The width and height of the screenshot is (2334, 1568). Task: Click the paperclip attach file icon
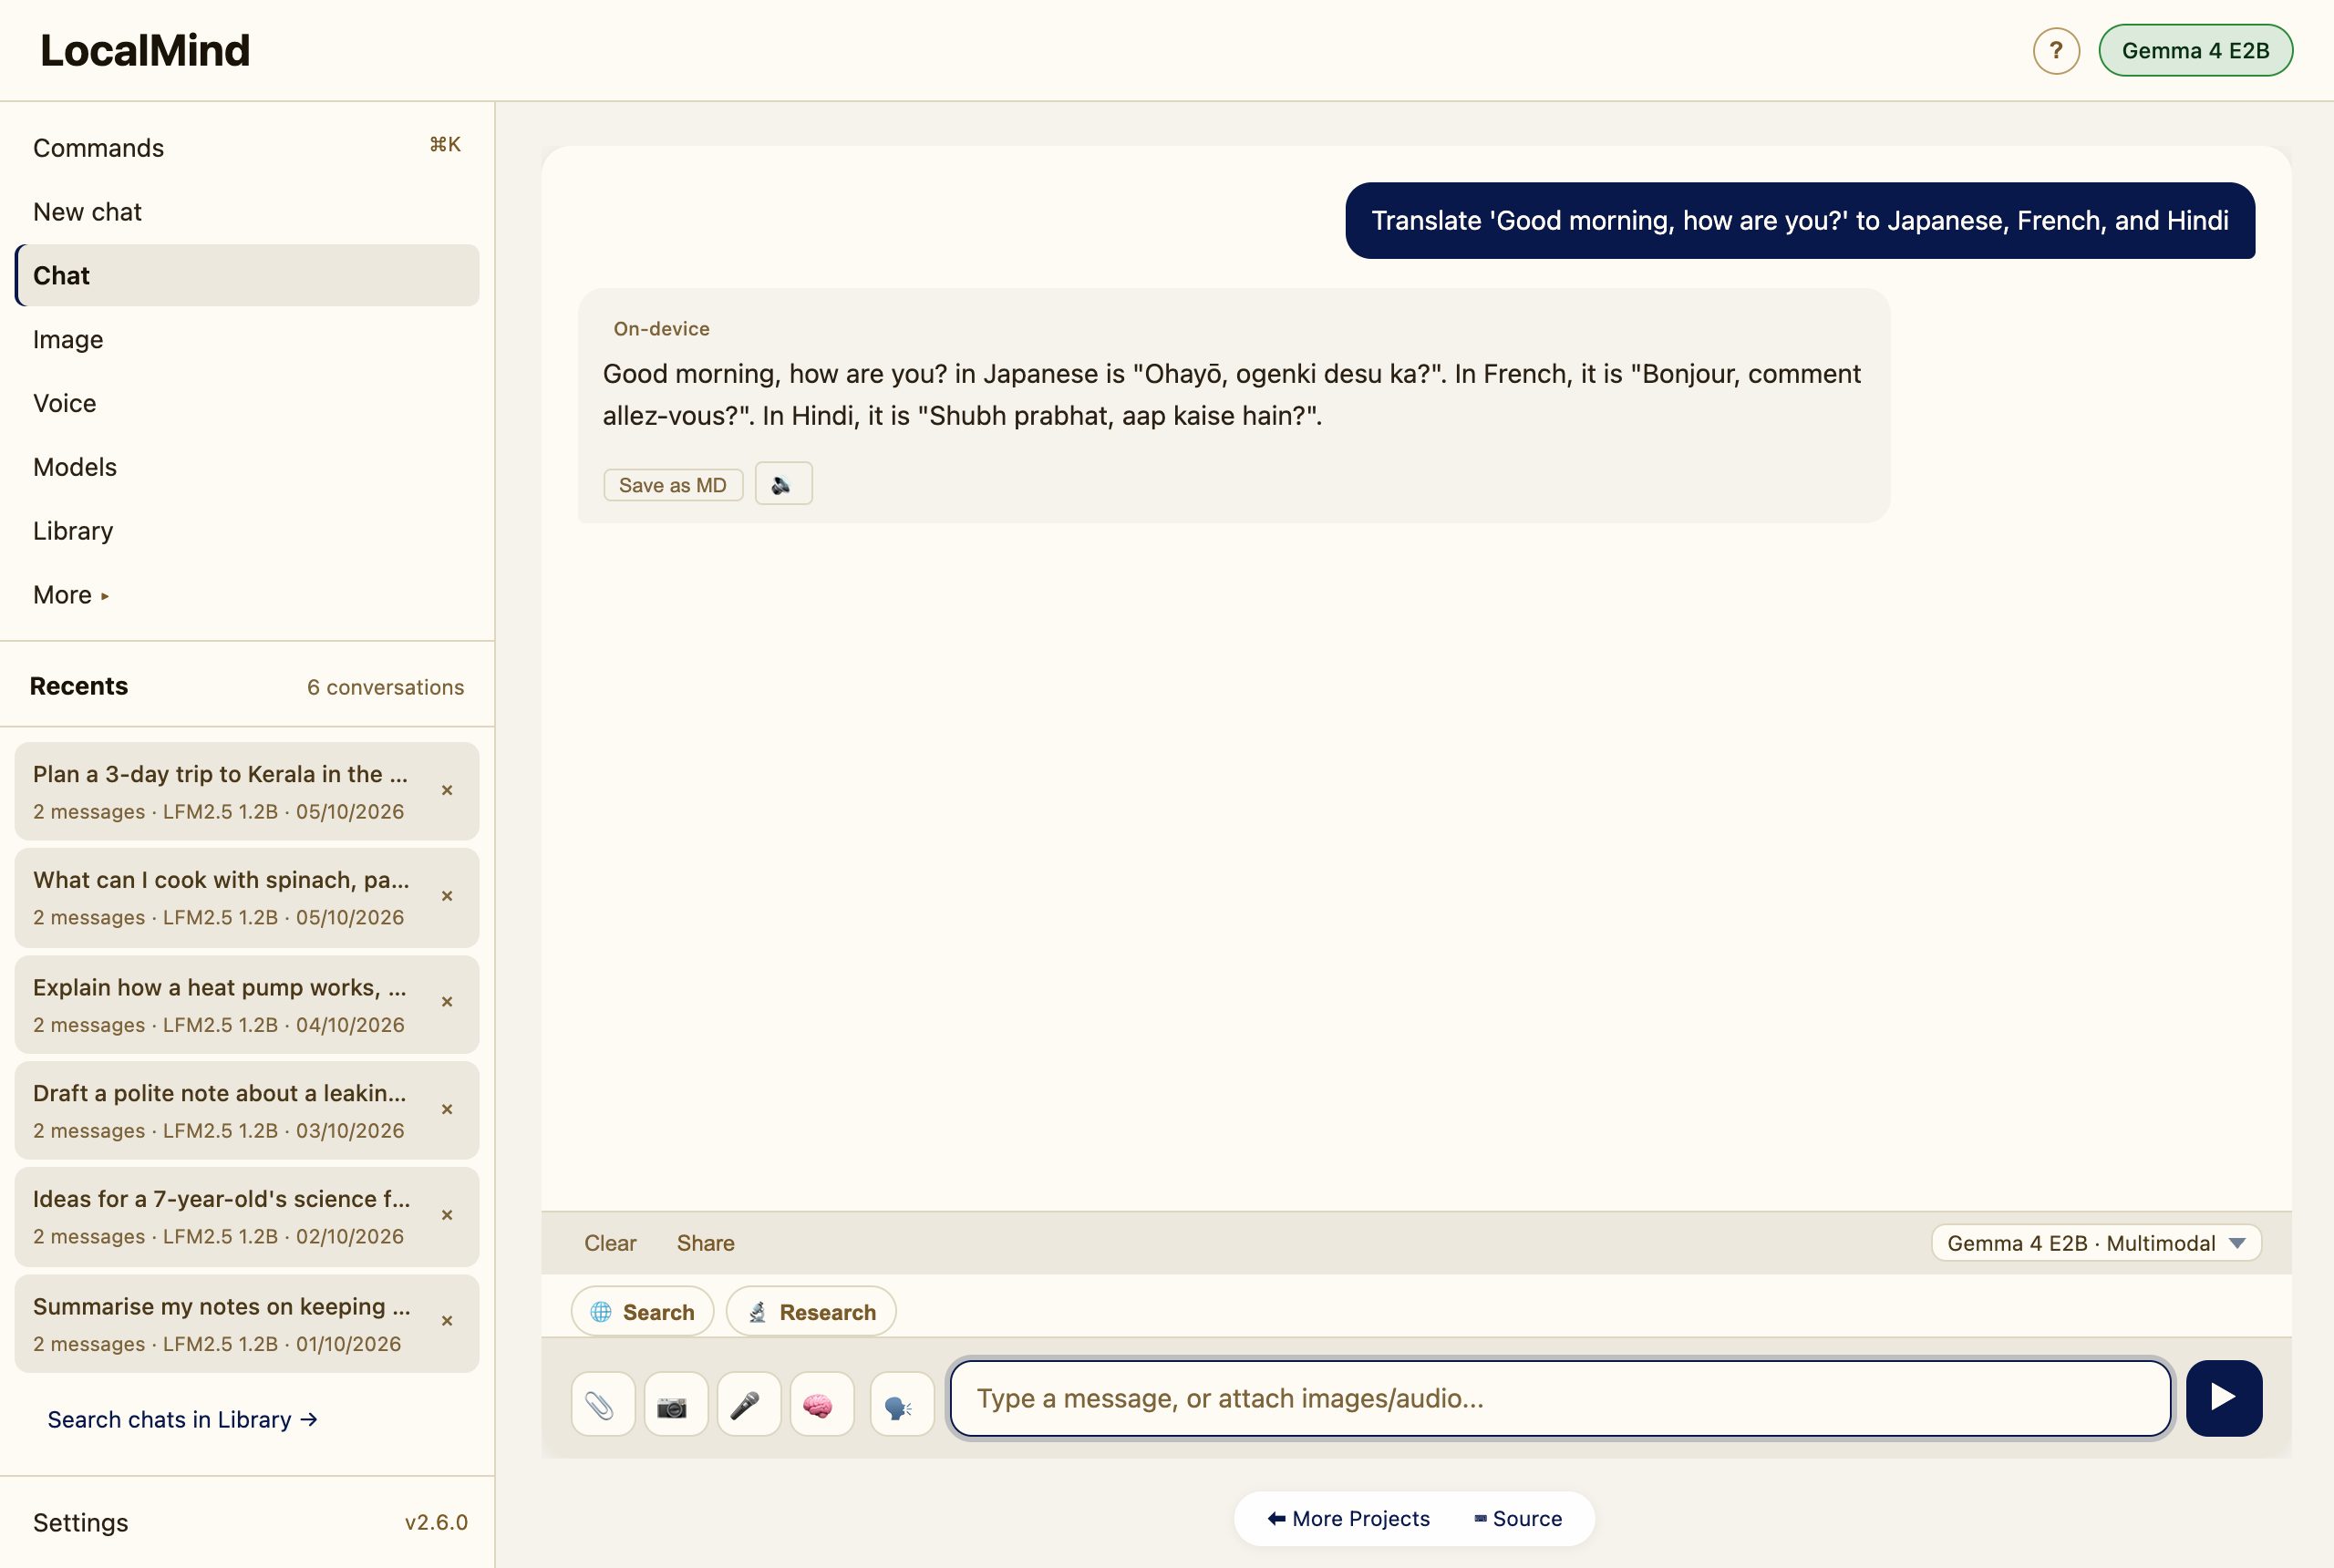click(x=602, y=1404)
